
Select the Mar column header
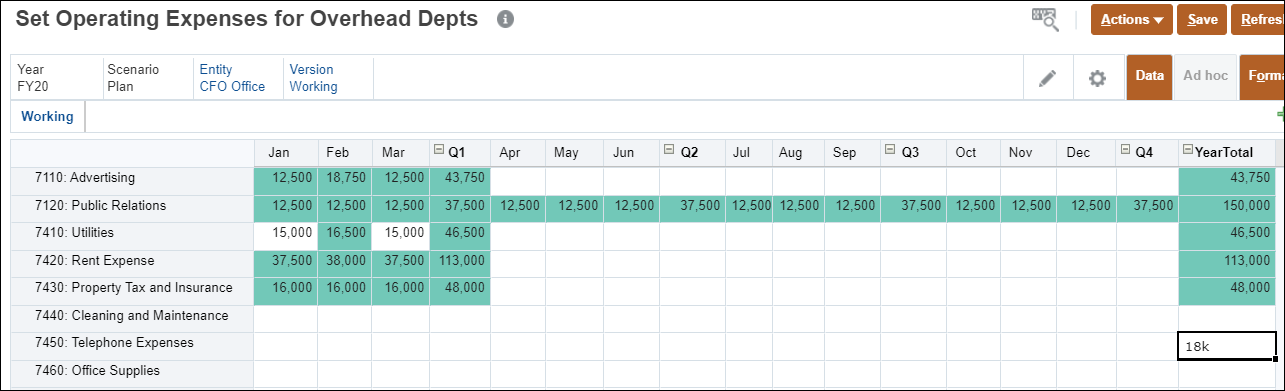click(400, 153)
